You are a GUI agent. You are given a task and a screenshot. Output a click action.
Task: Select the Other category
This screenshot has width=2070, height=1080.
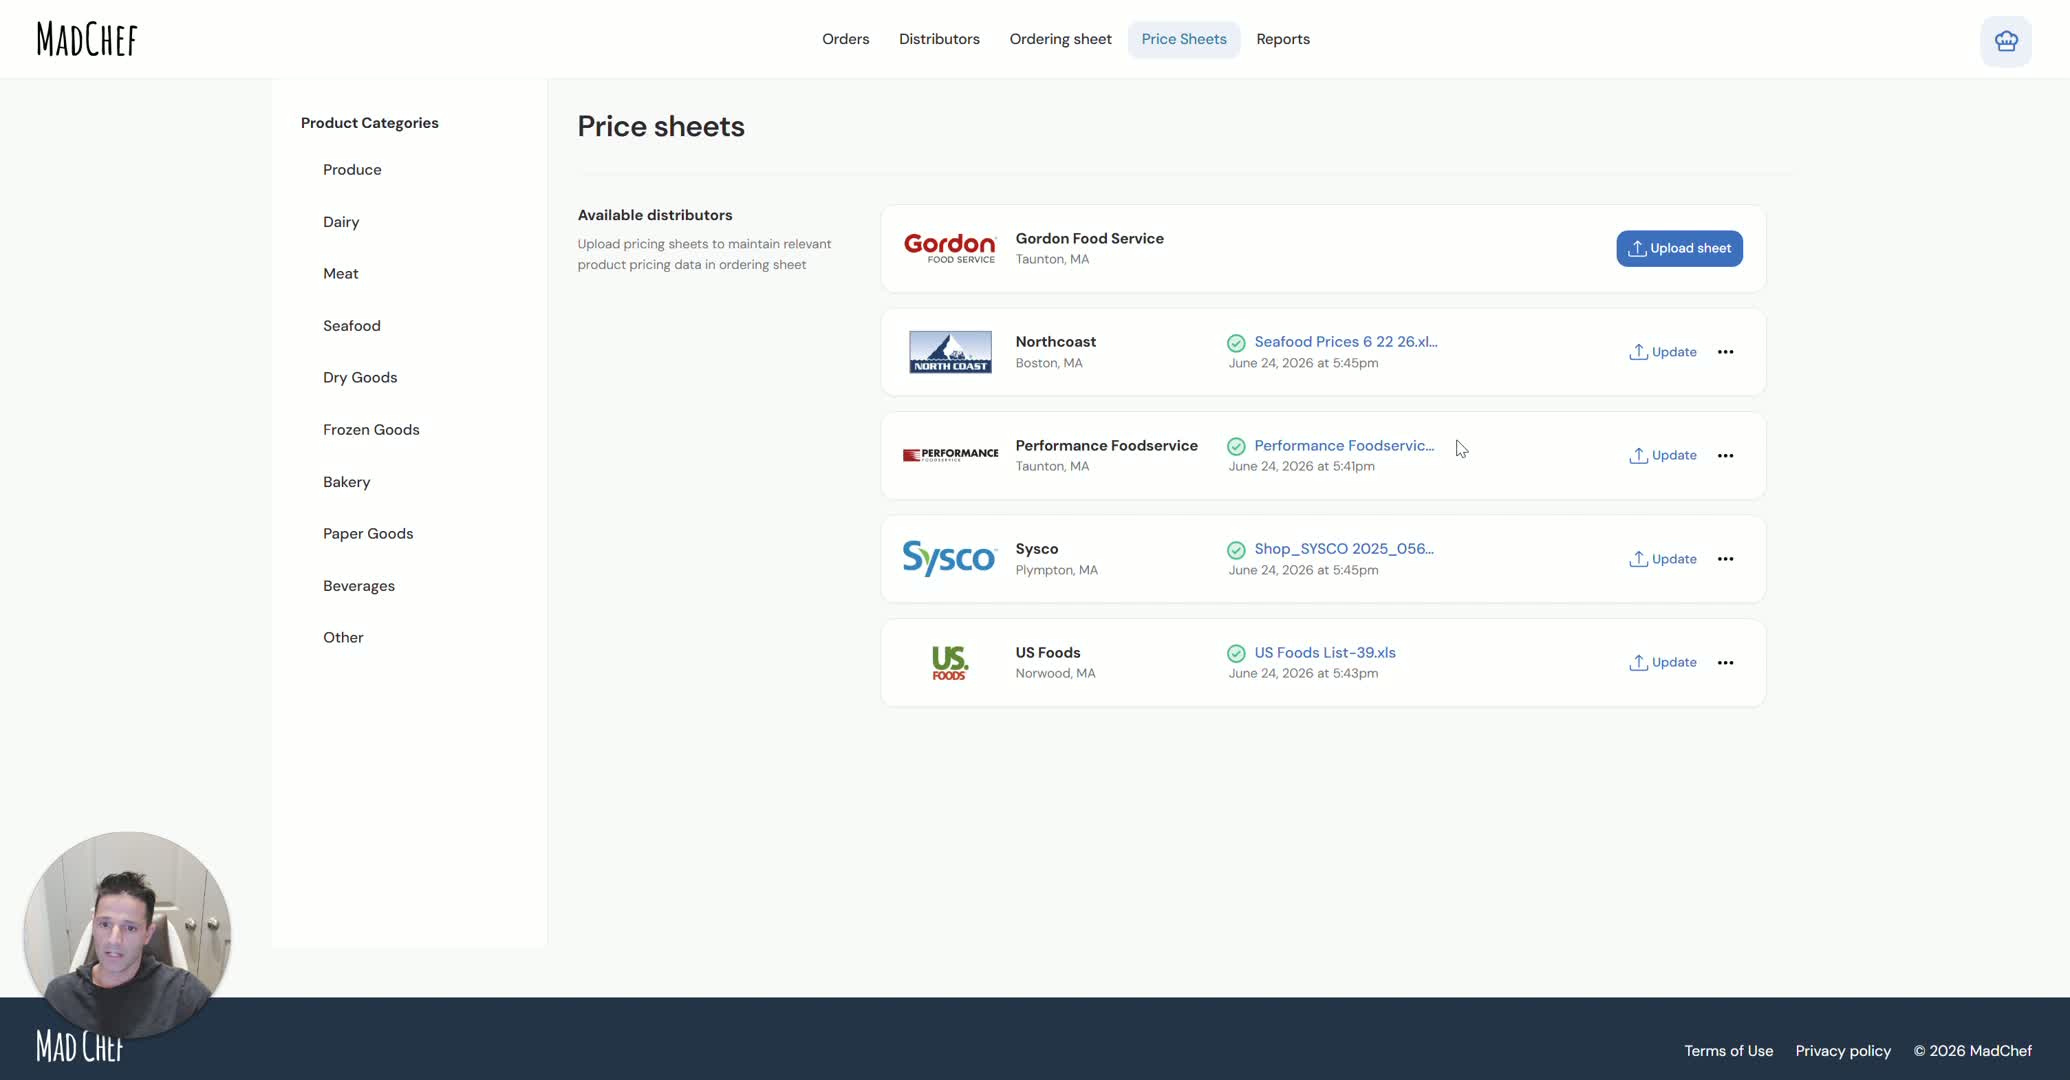click(343, 638)
